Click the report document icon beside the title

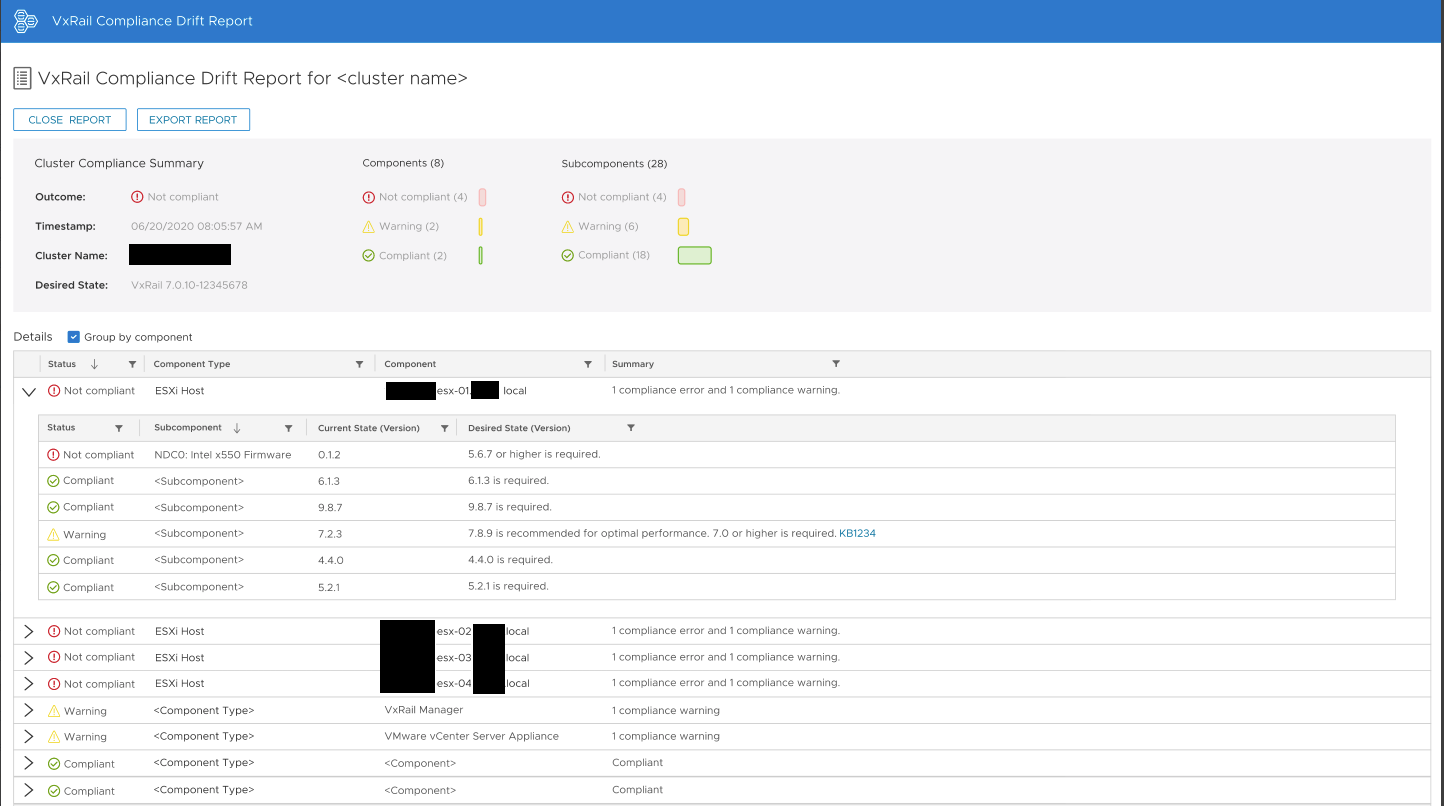pyautogui.click(x=22, y=78)
